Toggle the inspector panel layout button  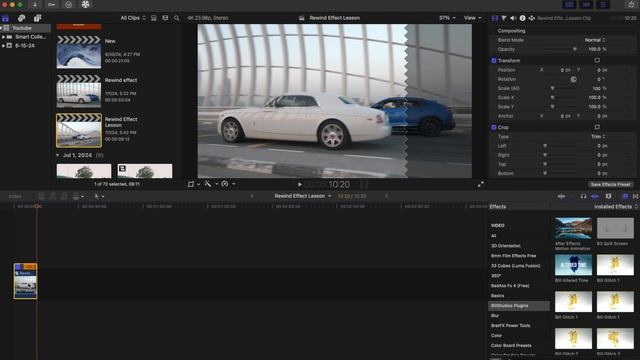603,4
